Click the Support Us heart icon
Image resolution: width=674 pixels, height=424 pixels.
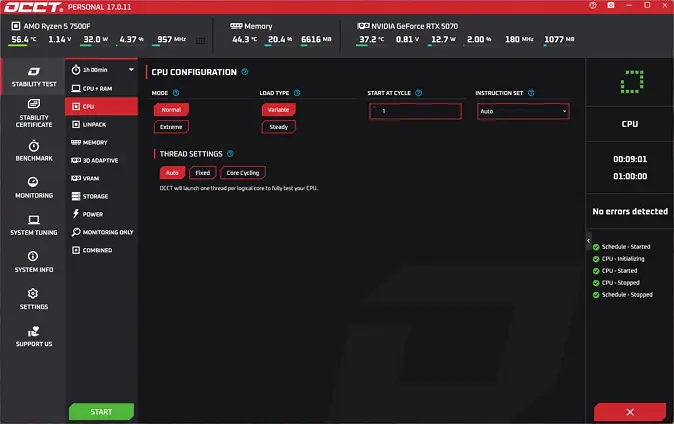[x=33, y=331]
